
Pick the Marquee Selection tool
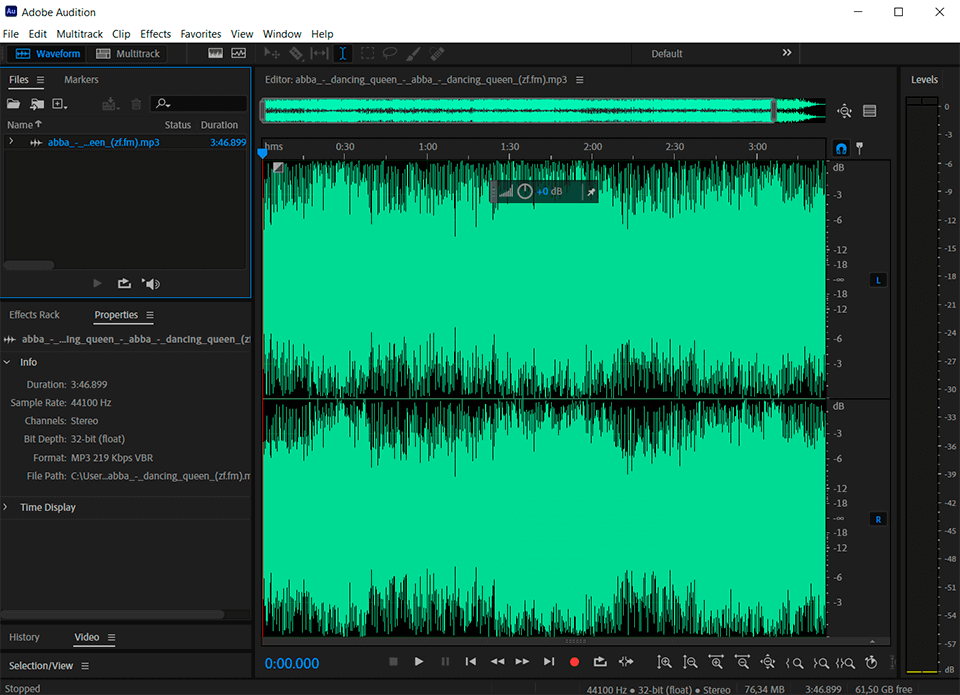tap(366, 54)
